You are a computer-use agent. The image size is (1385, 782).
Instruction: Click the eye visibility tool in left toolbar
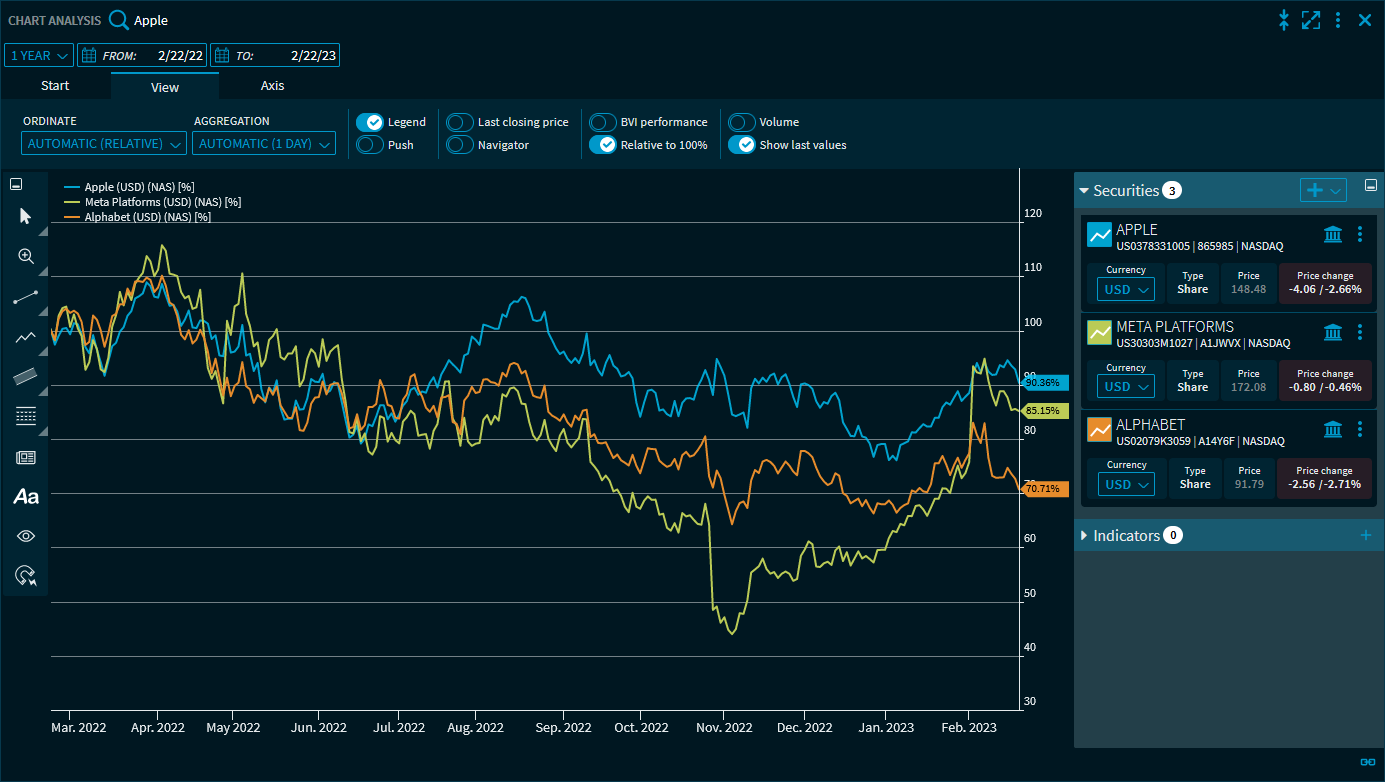26,536
